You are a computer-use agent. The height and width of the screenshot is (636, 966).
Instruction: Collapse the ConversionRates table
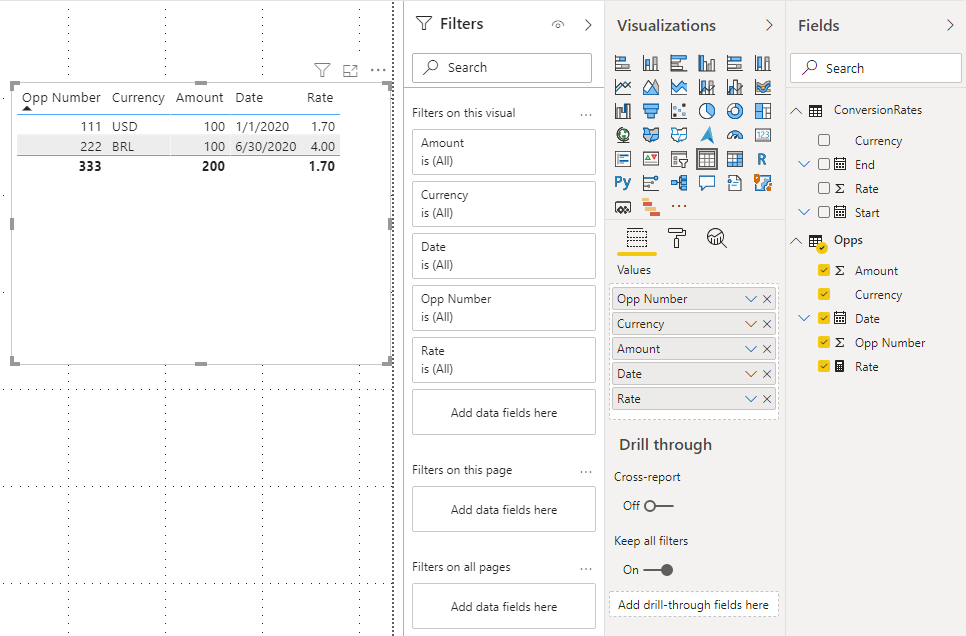(796, 111)
